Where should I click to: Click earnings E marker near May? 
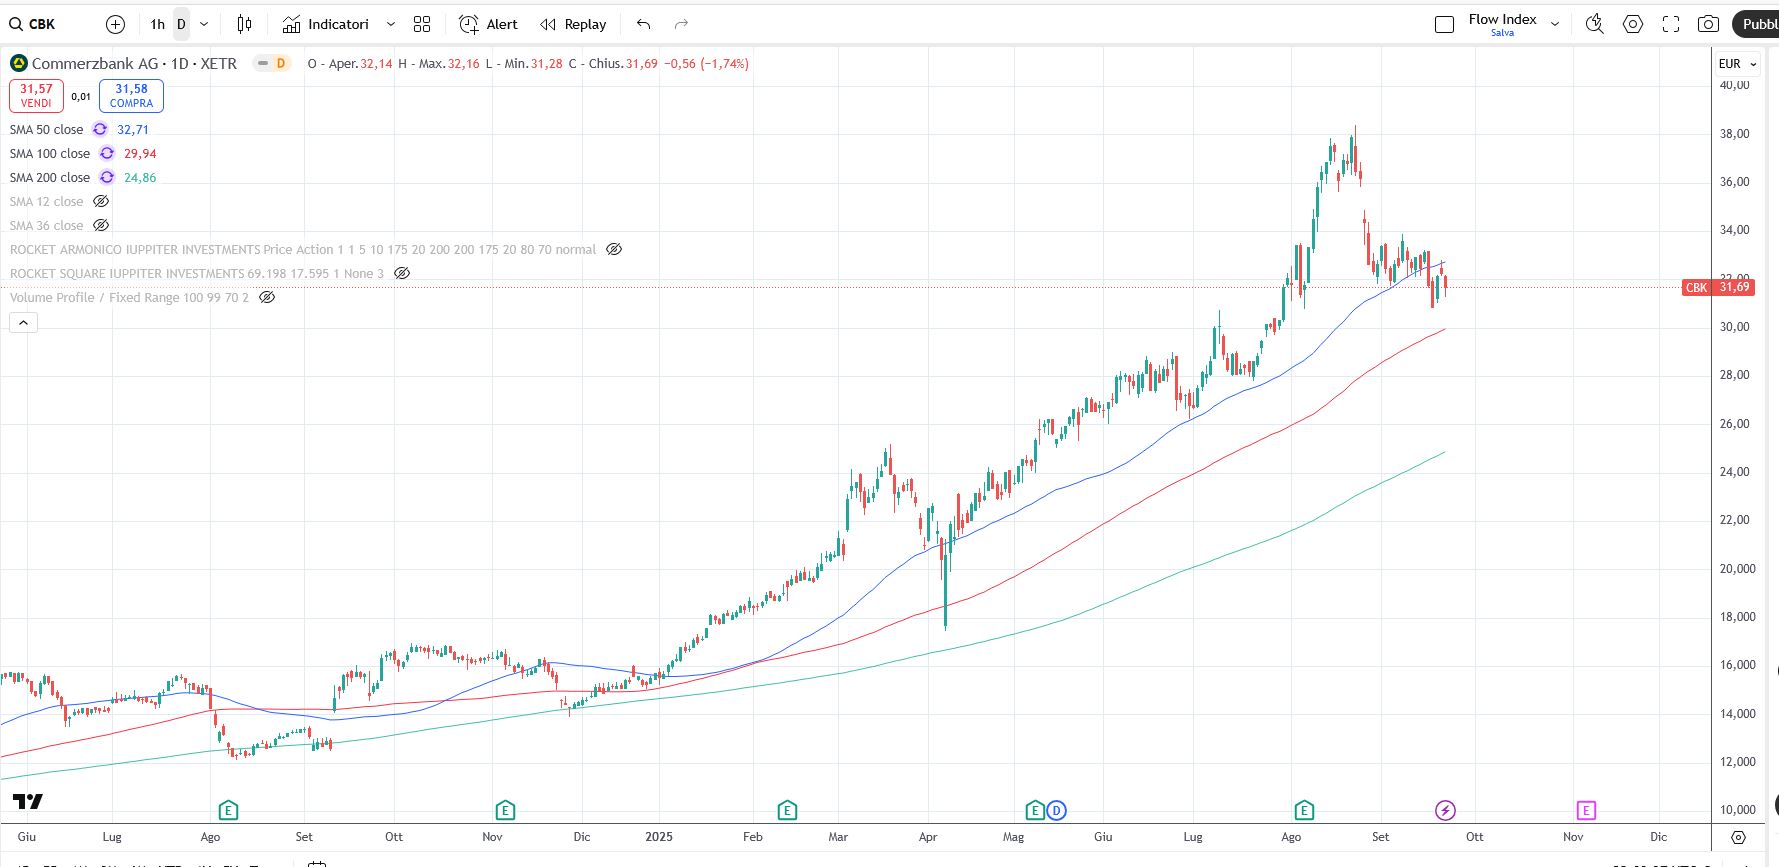(1035, 810)
